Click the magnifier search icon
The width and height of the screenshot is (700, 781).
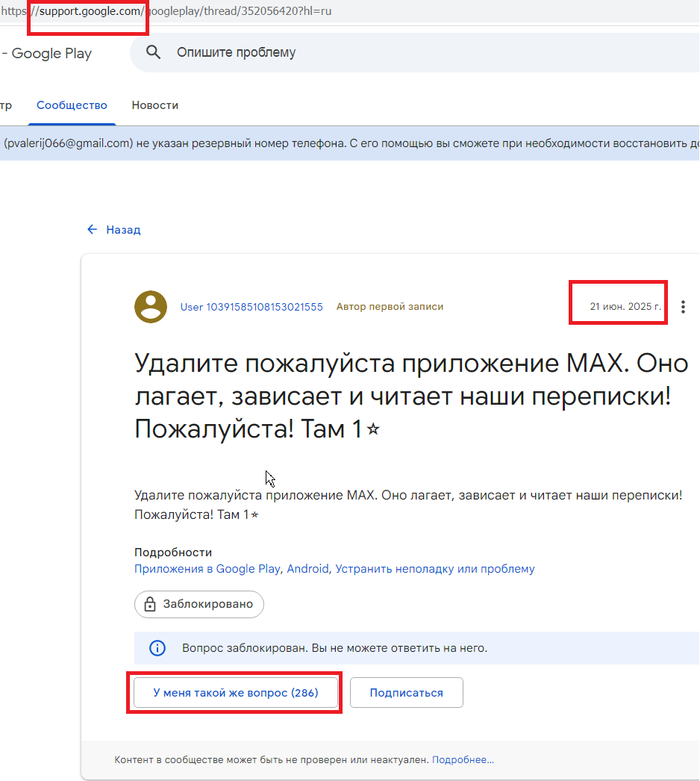click(153, 52)
